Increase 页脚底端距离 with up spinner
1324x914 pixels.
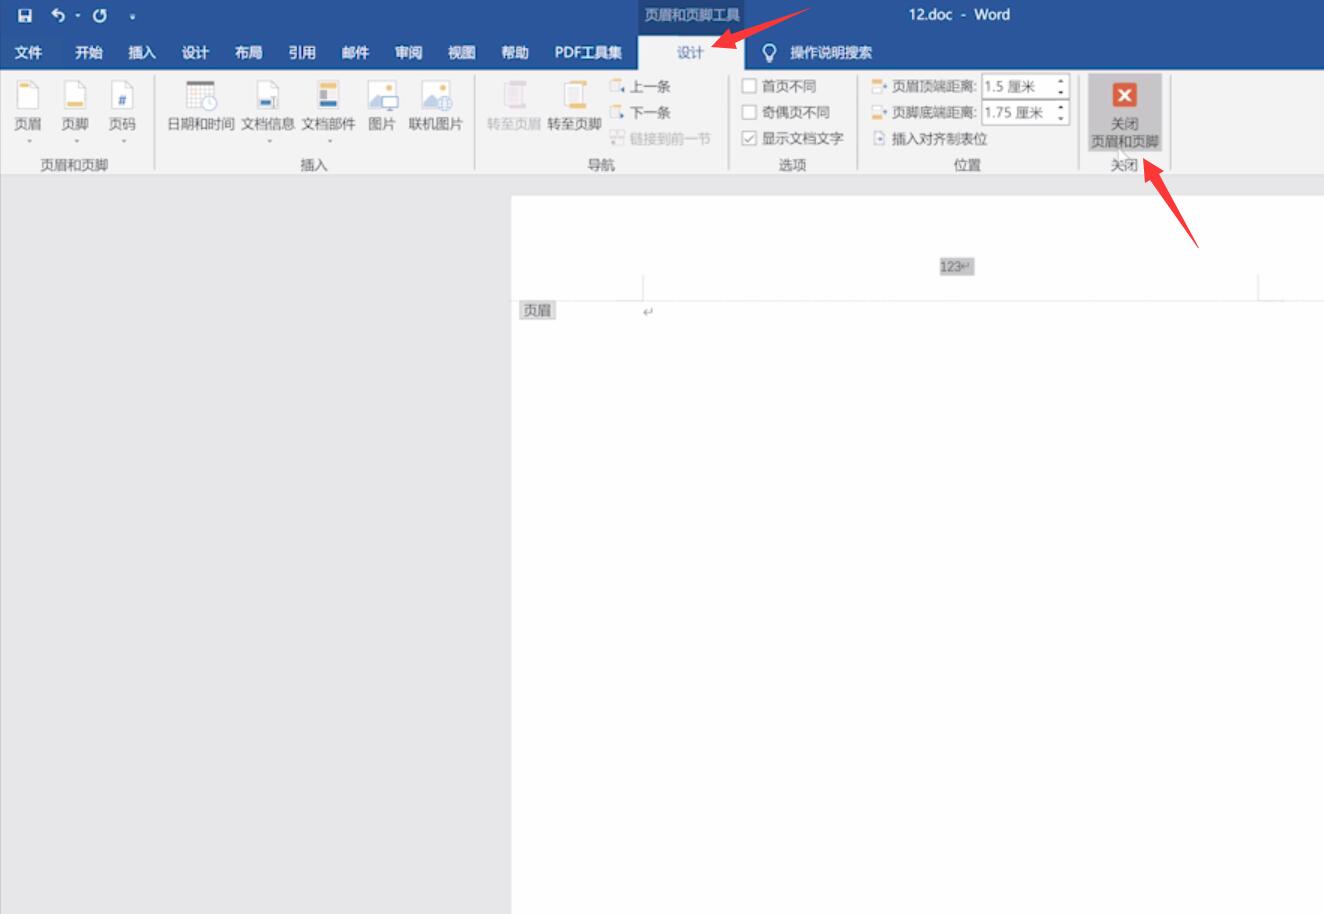click(1061, 107)
